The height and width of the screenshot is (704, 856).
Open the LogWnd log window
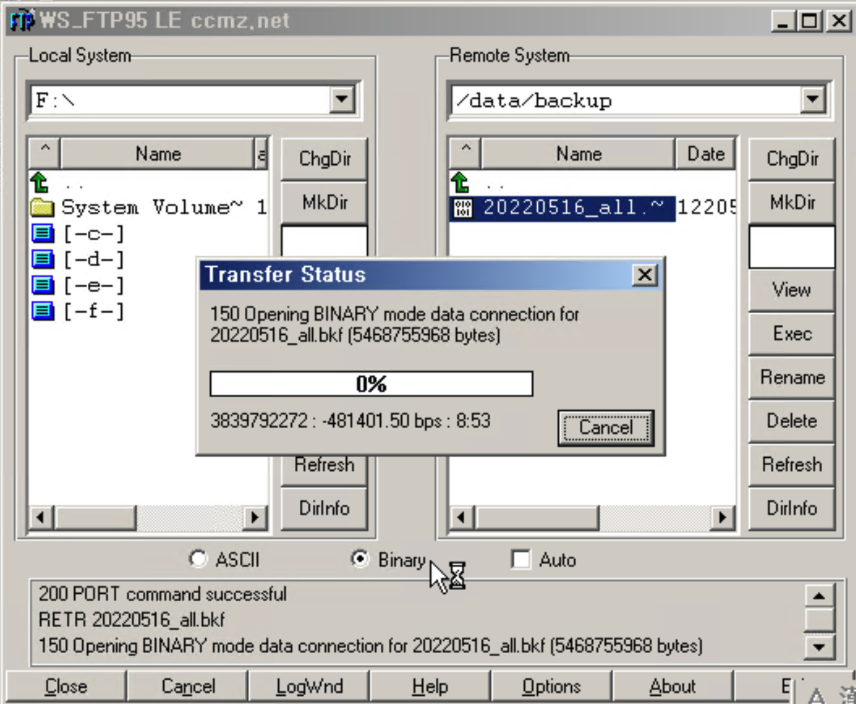click(309, 686)
